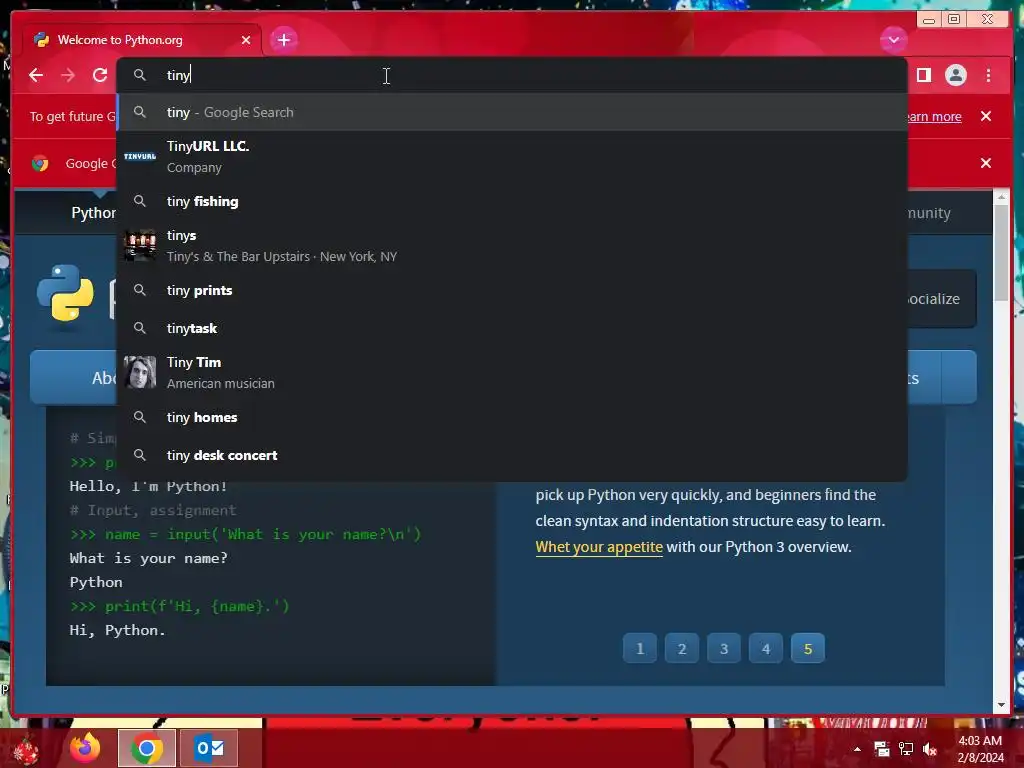This screenshot has height=768, width=1024.
Task: Select the 'tinytask' suggestion
Action: (512, 328)
